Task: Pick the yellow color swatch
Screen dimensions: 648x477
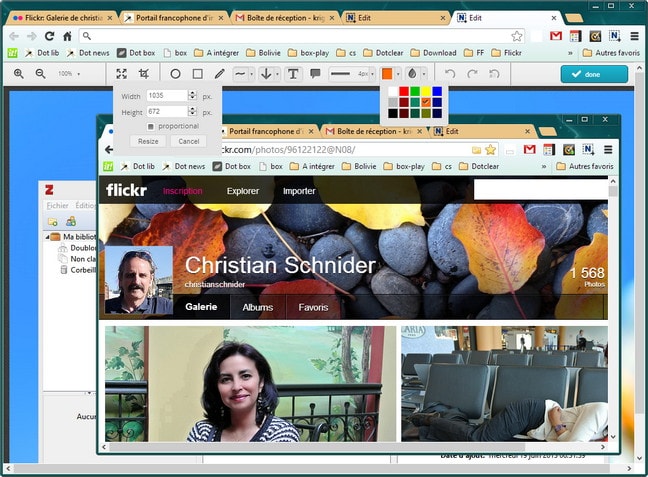Action: coord(426,91)
